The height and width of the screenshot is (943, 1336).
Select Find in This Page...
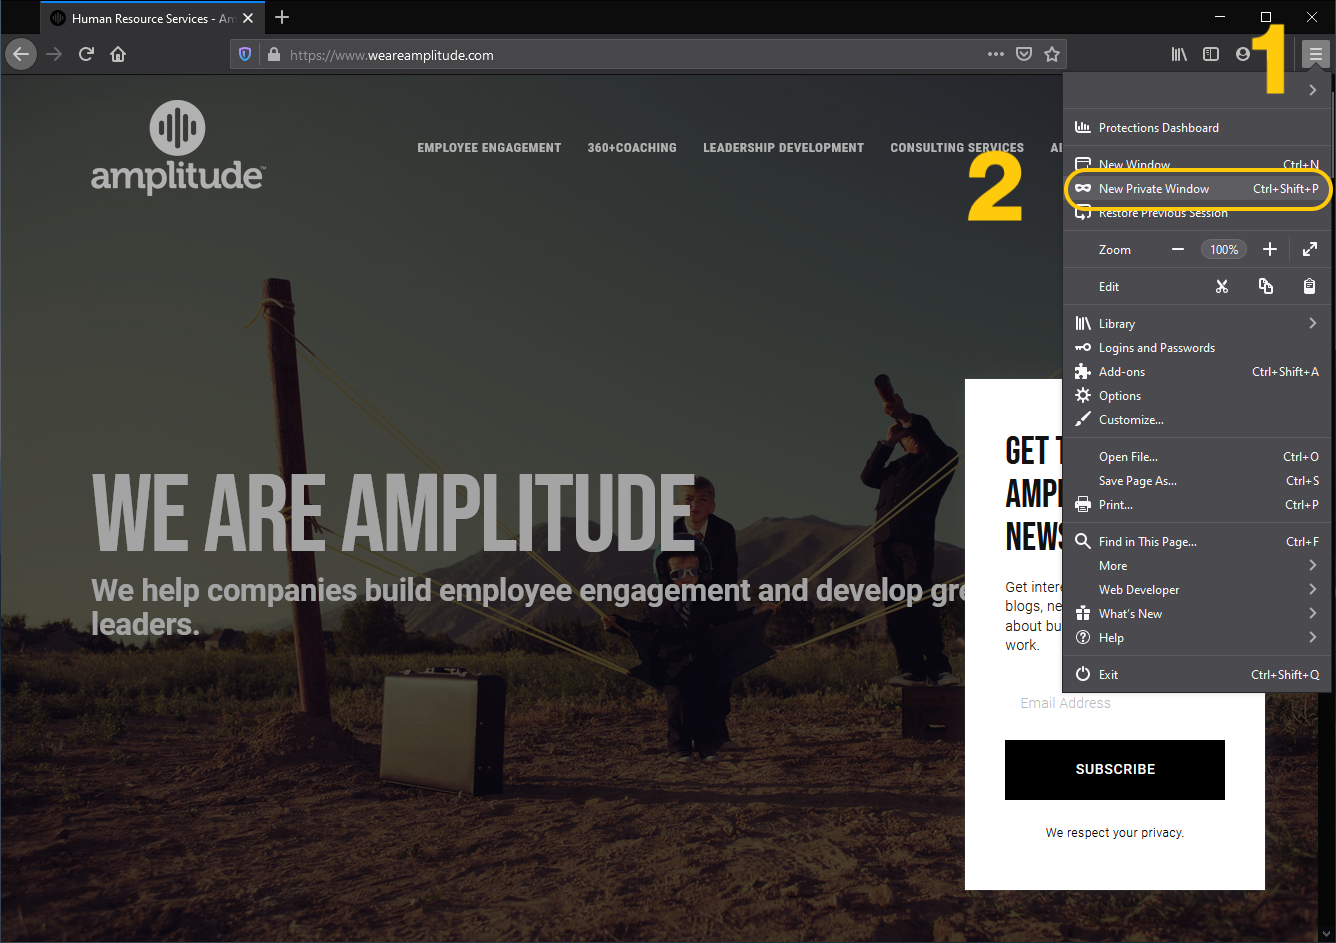(1195, 541)
